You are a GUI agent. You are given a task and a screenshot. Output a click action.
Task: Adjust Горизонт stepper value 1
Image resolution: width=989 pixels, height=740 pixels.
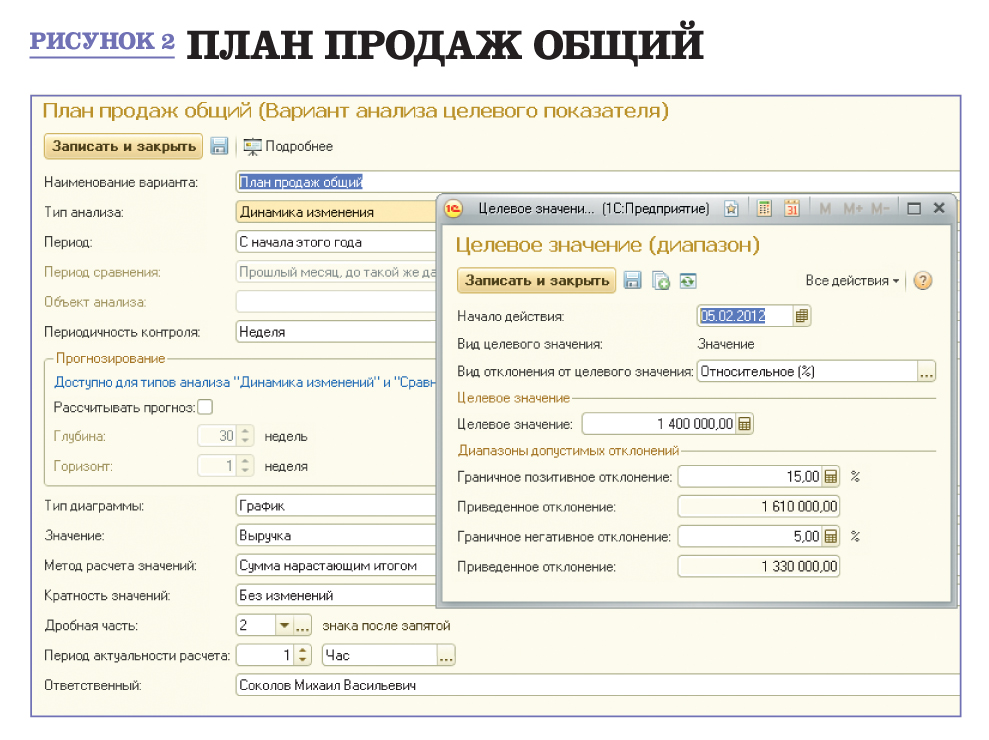[x=245, y=466]
